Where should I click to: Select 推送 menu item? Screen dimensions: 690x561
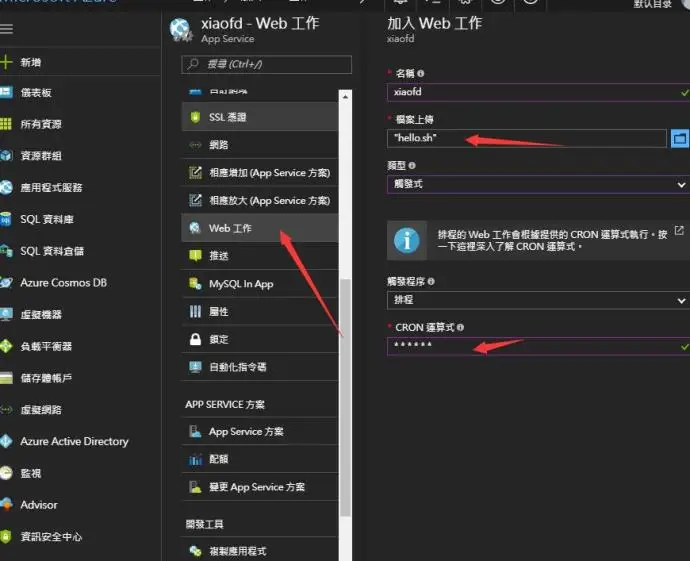click(x=260, y=256)
